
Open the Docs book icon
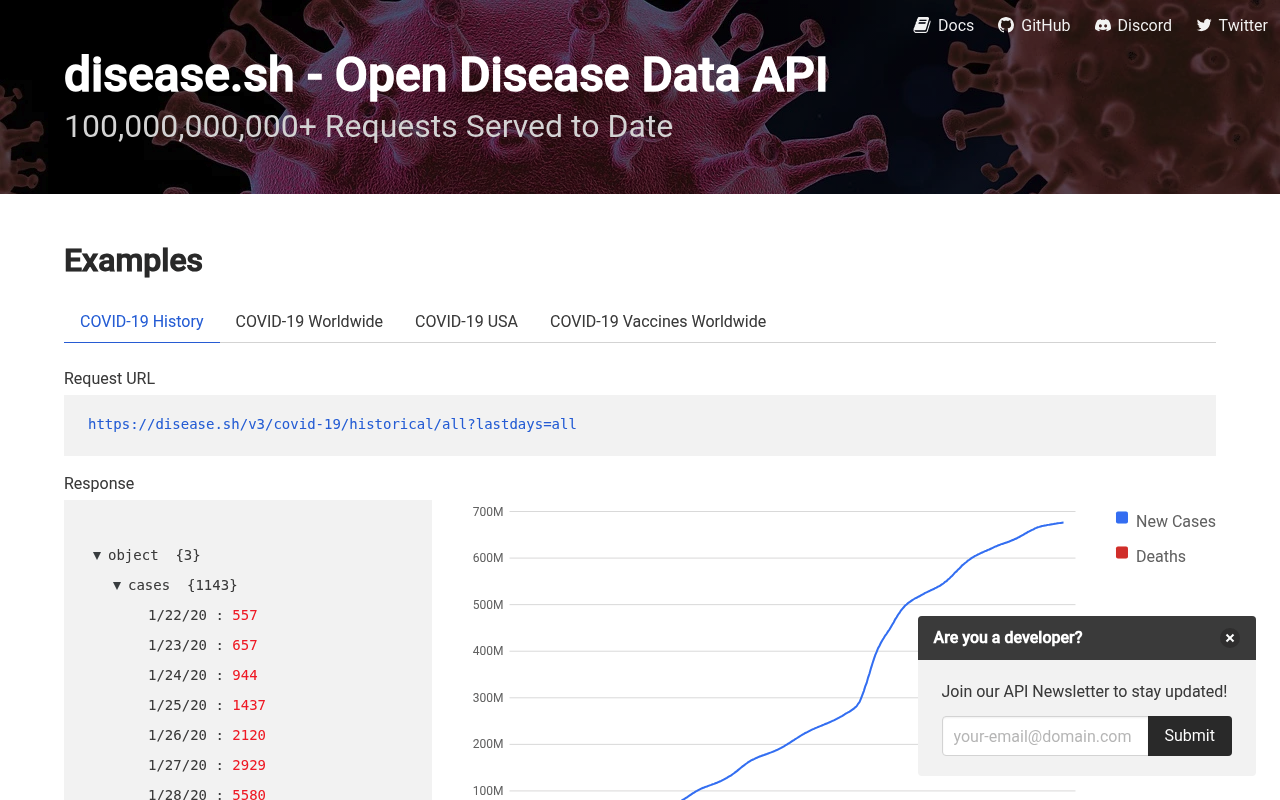coord(922,25)
